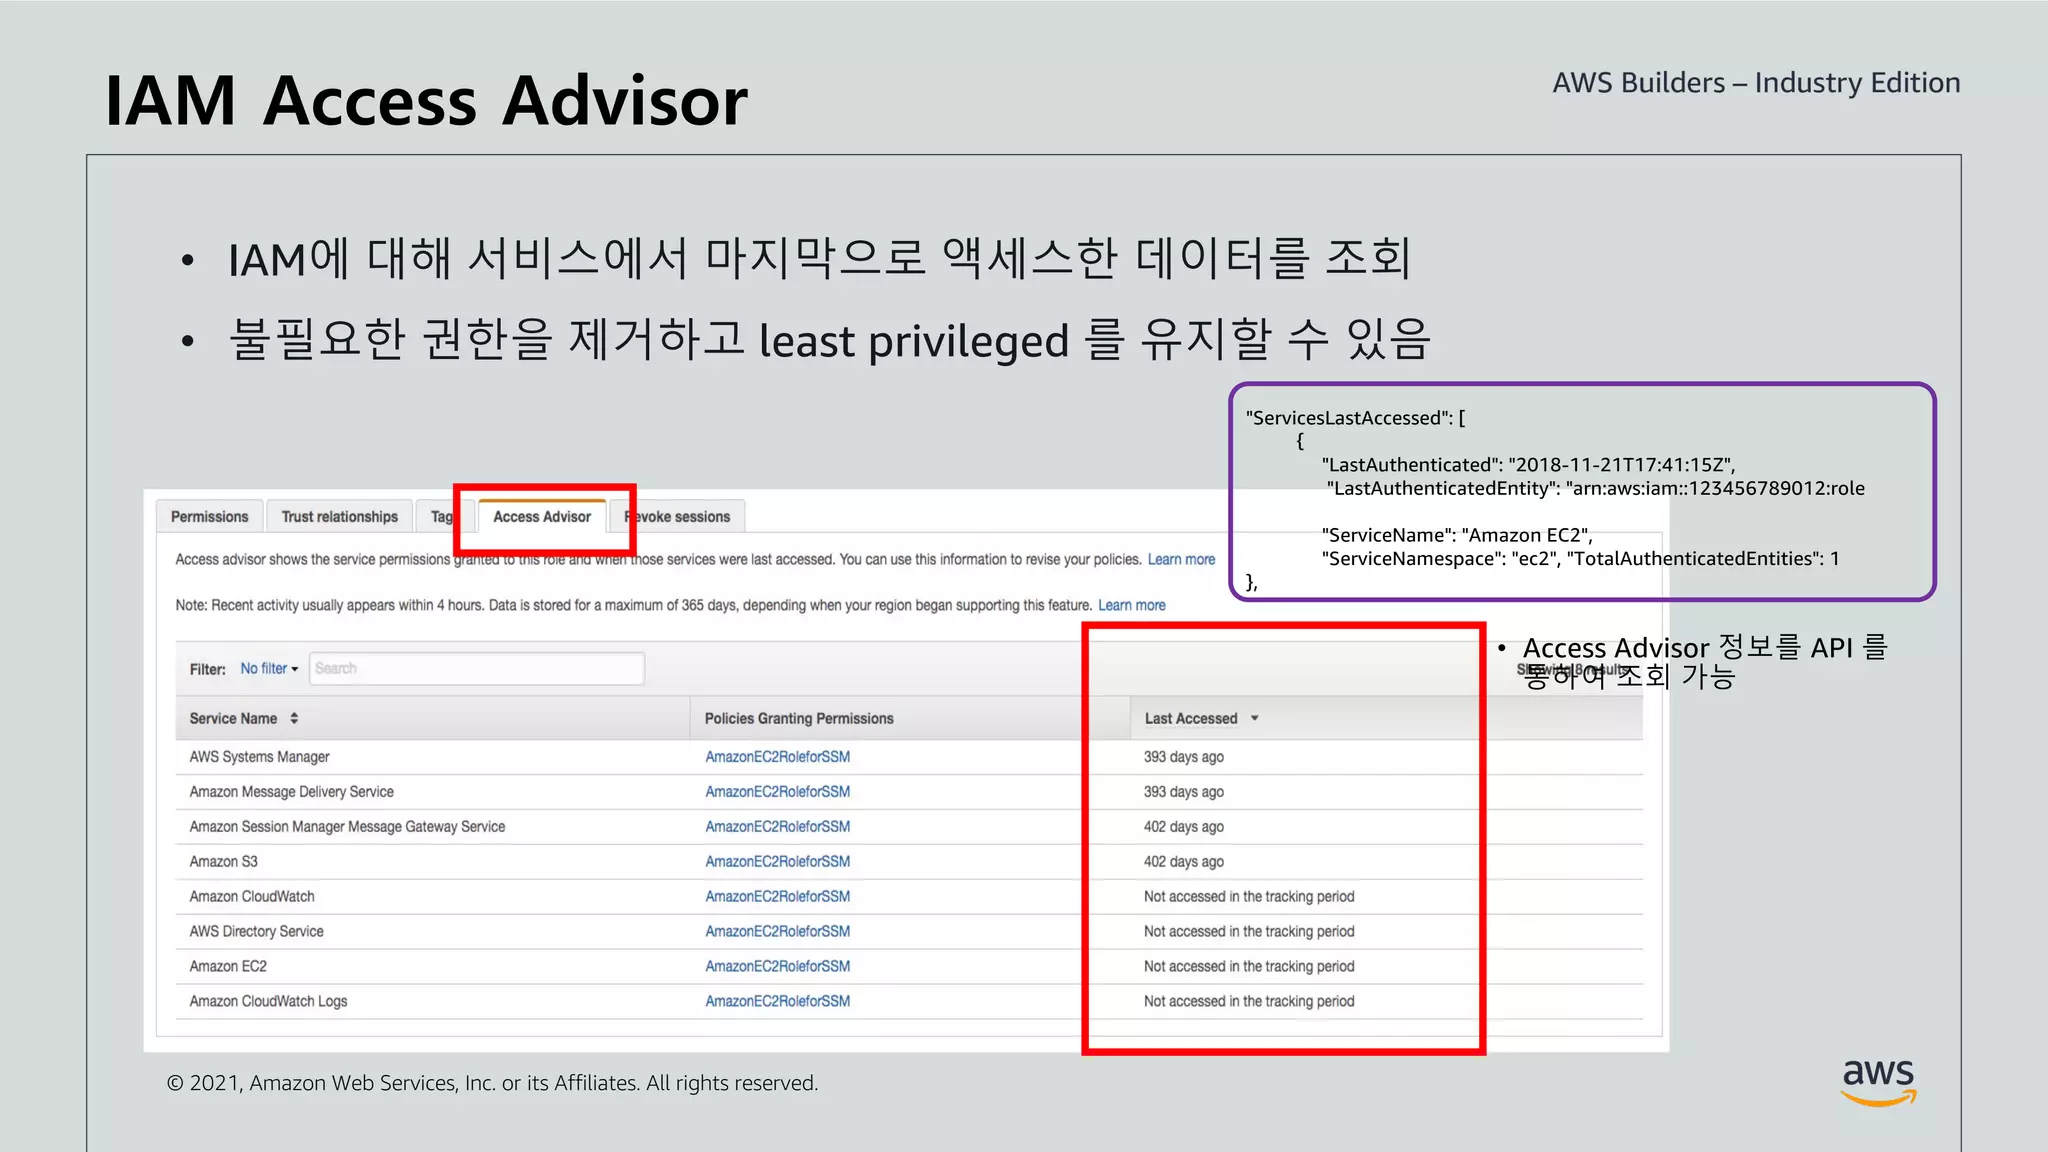This screenshot has height=1152, width=2048.
Task: Click the AWS logo on the slide
Action: (x=1879, y=1082)
